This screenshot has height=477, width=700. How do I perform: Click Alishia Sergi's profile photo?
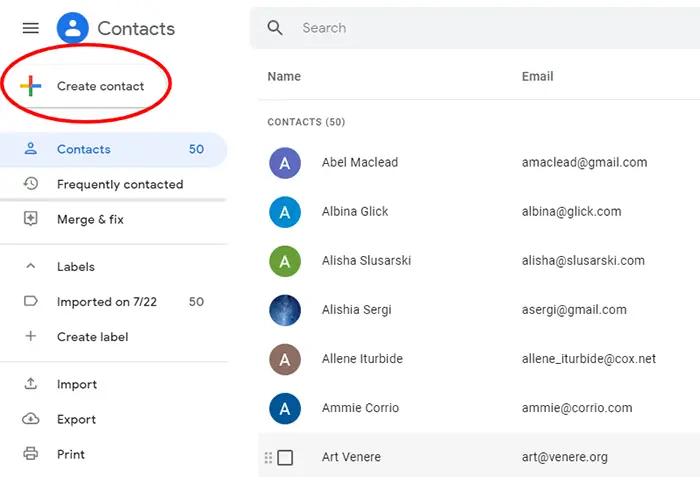285,310
